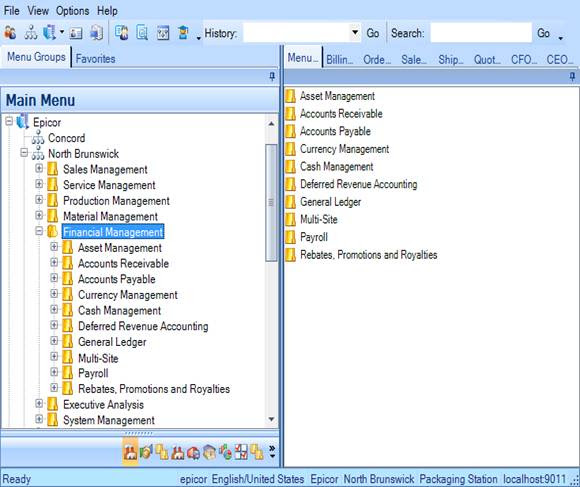Viewport: 580px width, 487px height.
Task: Collapse Financial Management tree node
Action: 39,231
